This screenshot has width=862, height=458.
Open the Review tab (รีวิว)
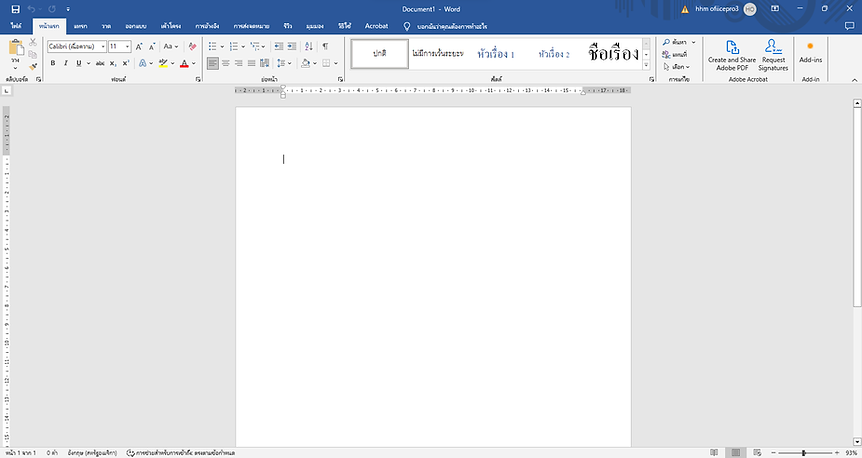click(x=288, y=26)
